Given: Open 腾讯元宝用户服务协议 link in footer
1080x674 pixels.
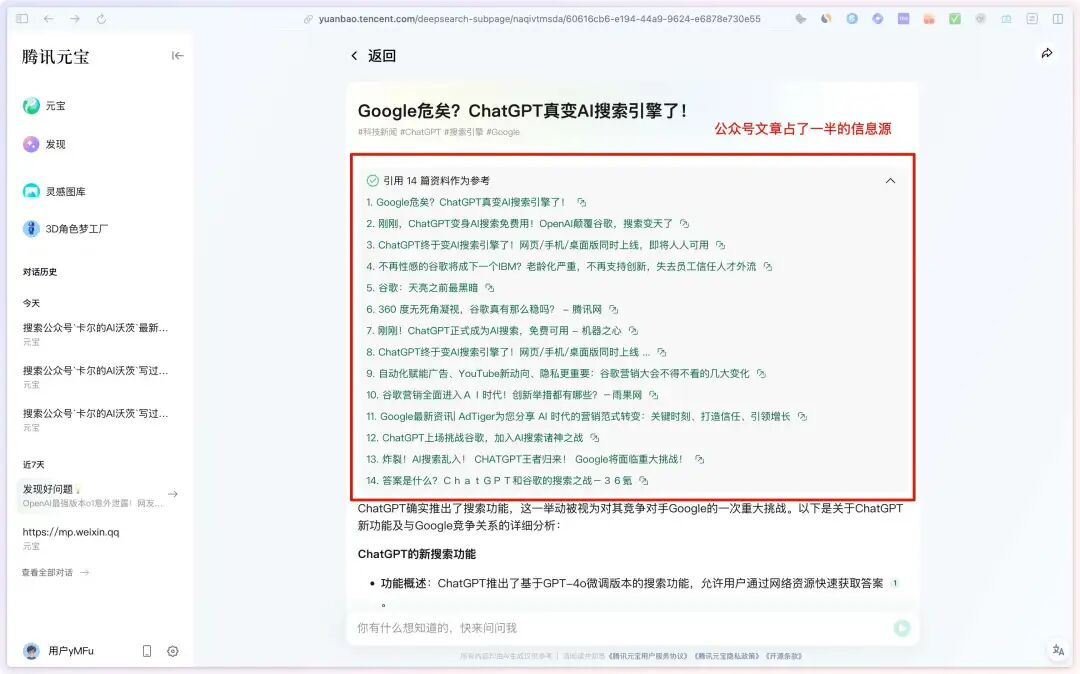Looking at the screenshot, I should click(648, 656).
